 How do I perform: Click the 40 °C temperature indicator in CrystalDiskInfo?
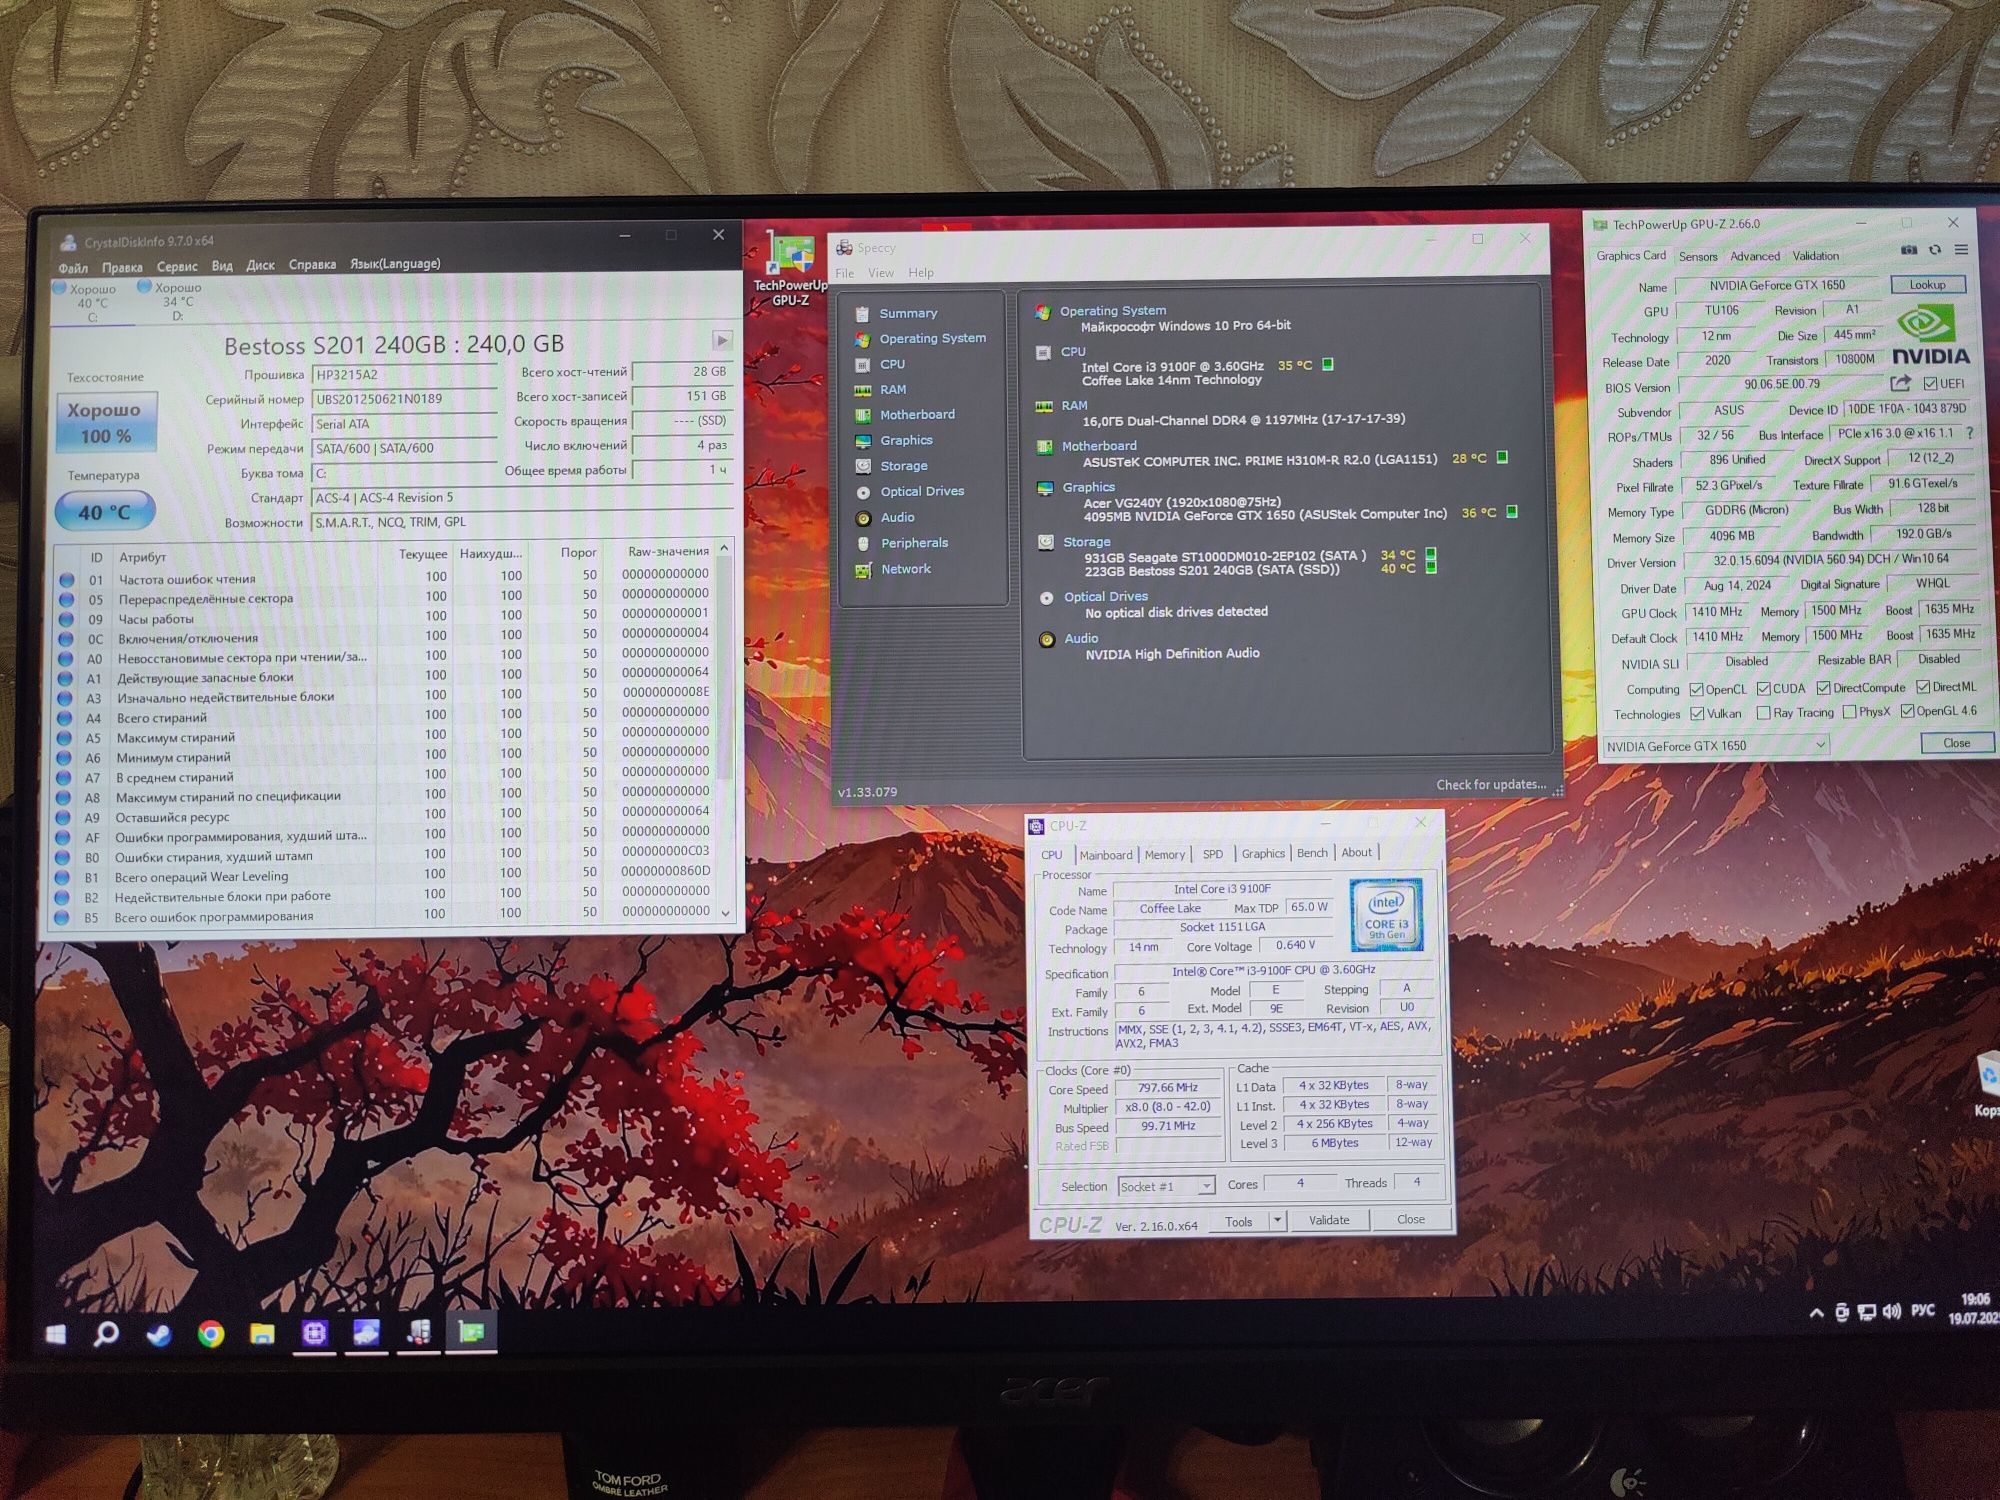click(104, 512)
